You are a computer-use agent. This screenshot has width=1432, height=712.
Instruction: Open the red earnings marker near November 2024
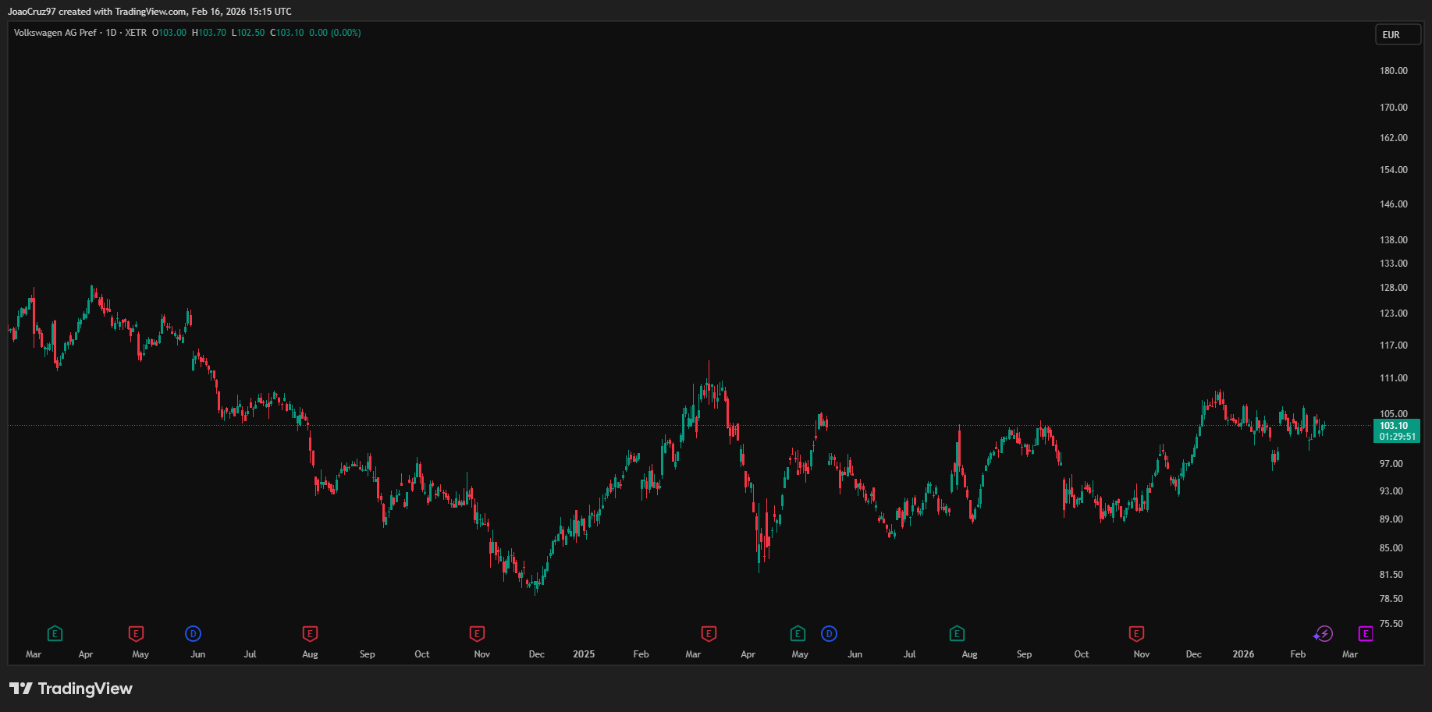pyautogui.click(x=477, y=633)
